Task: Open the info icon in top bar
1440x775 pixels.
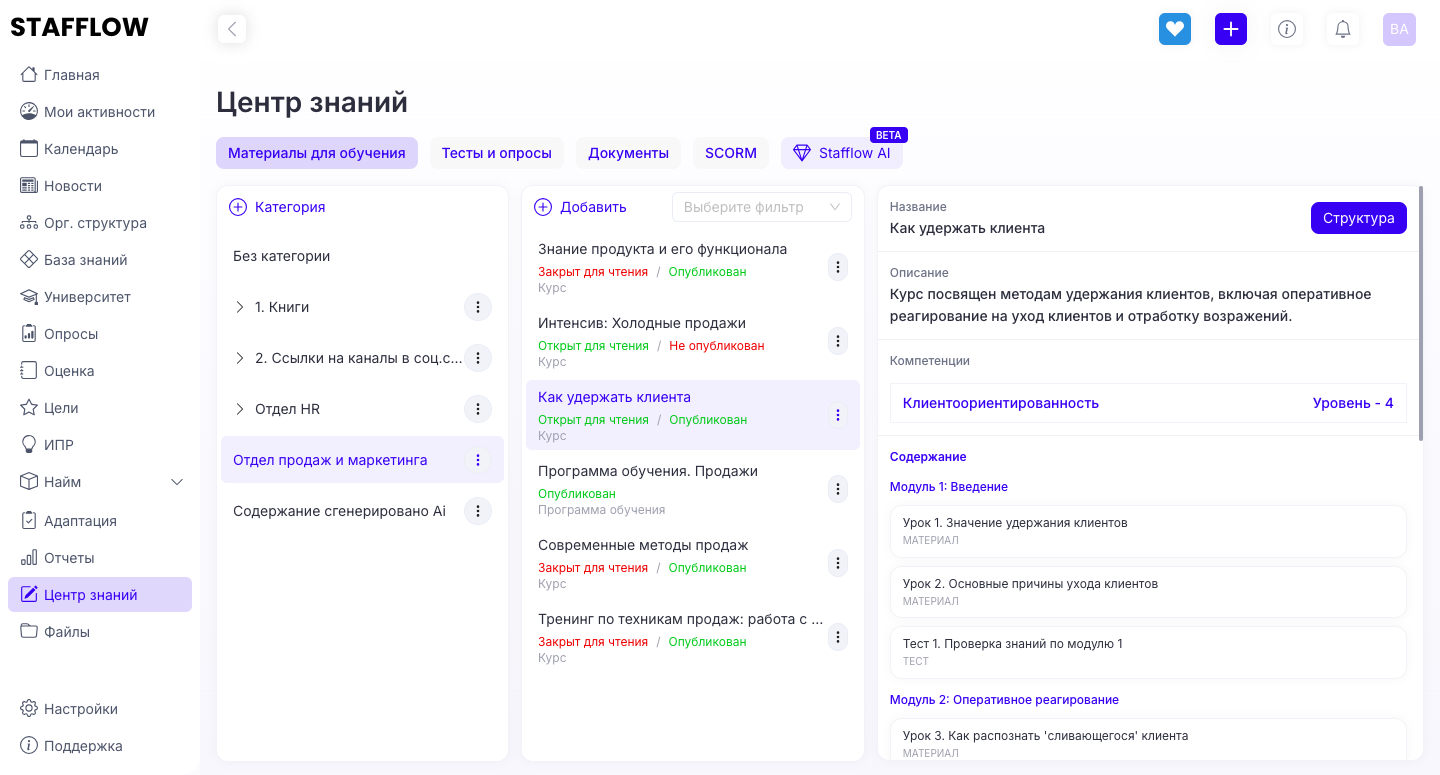Action: click(1287, 29)
